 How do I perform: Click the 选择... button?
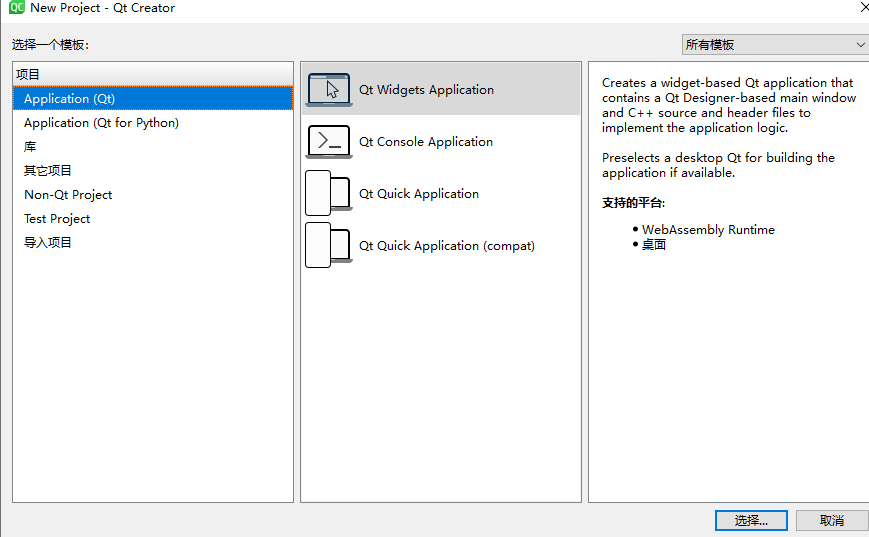[751, 520]
